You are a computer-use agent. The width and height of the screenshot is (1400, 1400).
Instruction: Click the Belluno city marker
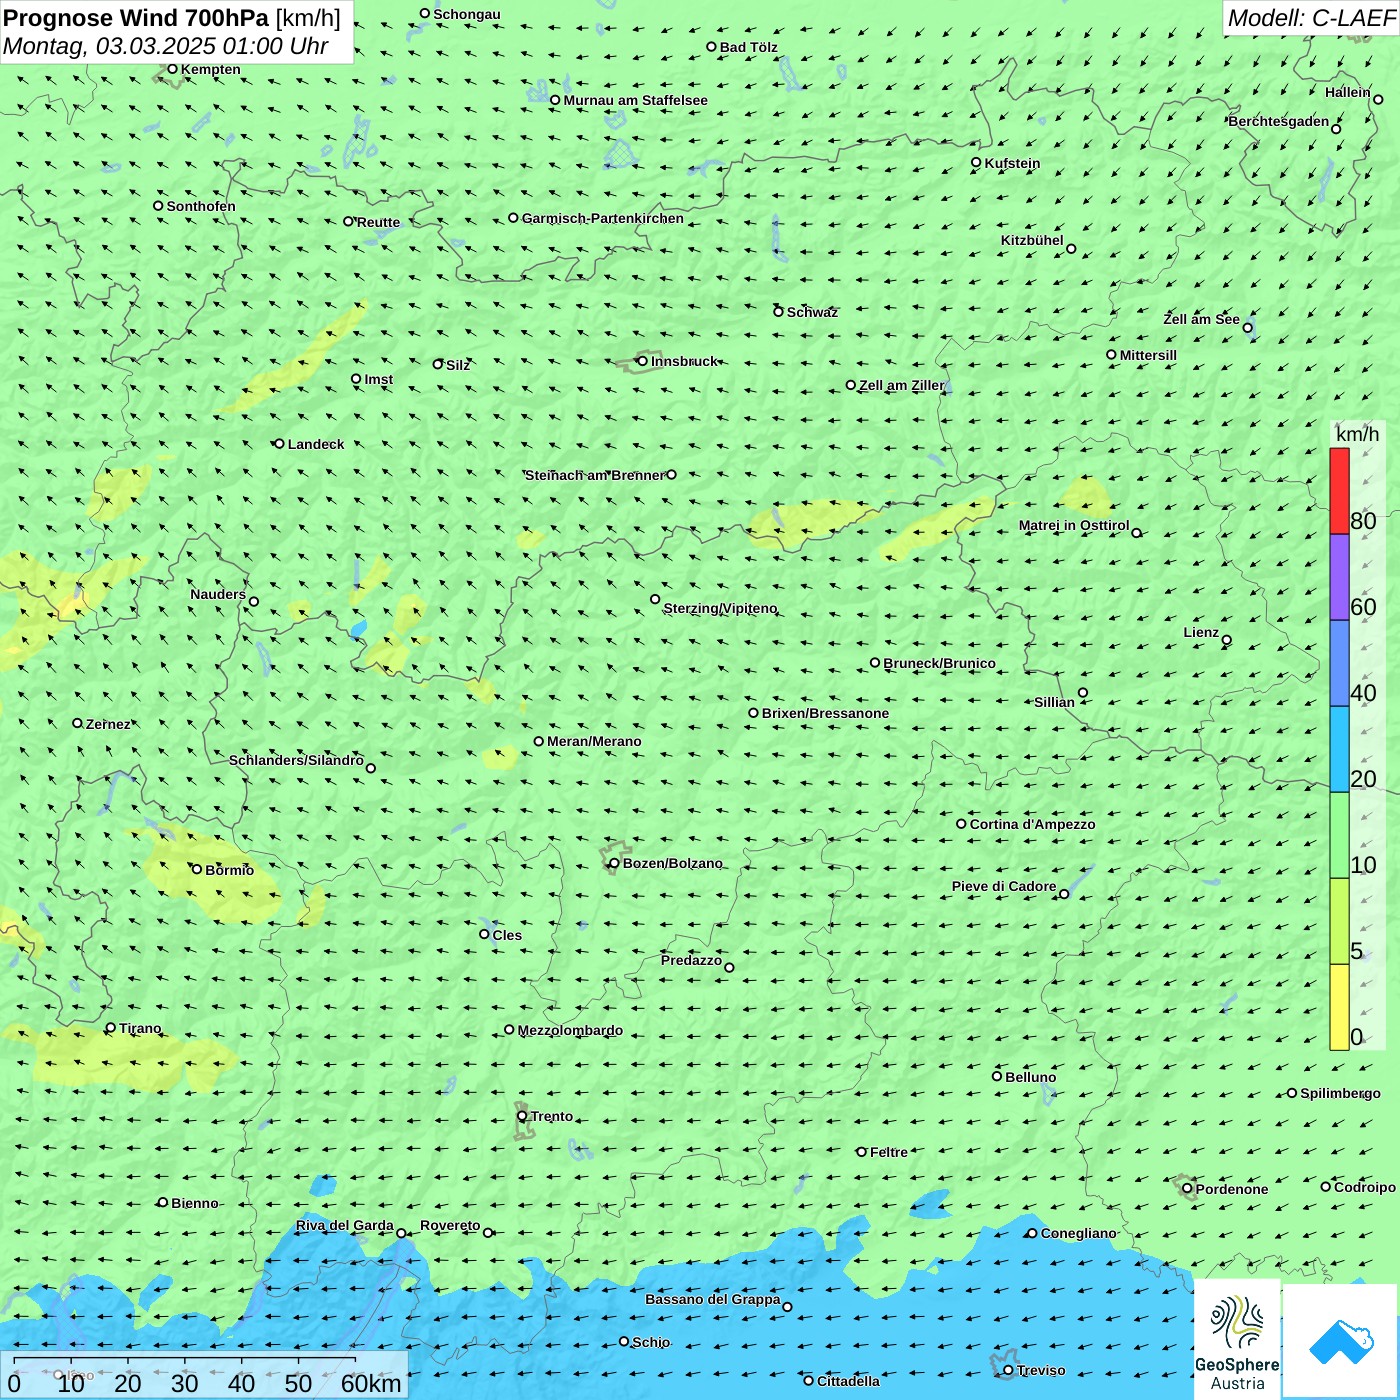click(x=996, y=1076)
